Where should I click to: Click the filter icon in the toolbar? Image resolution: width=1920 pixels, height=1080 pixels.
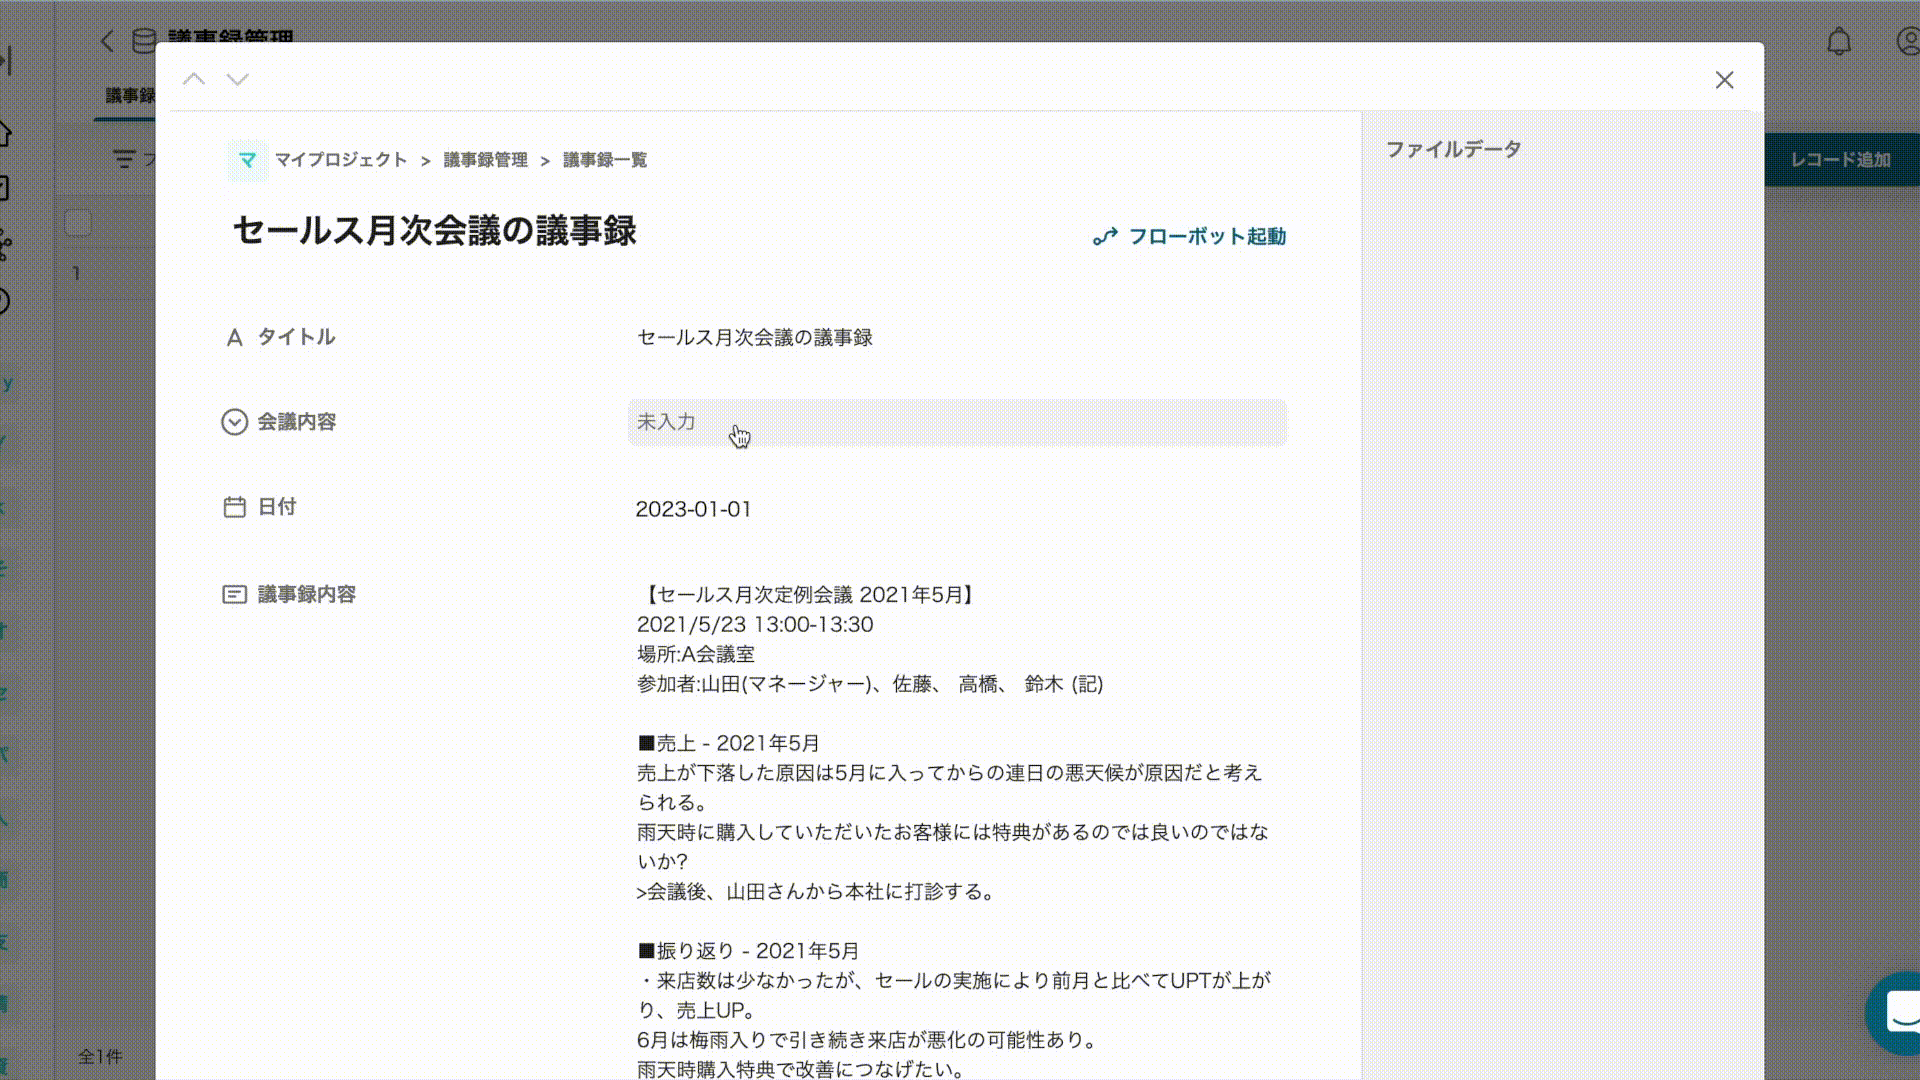click(x=124, y=159)
